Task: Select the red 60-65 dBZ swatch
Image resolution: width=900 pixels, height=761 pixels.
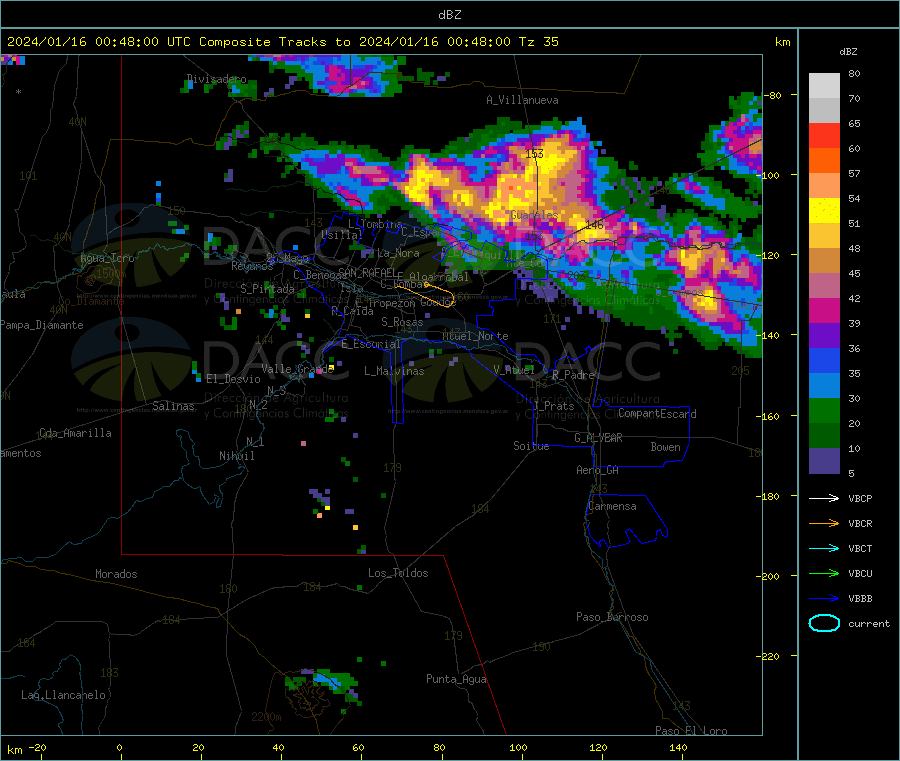Action: pos(824,136)
